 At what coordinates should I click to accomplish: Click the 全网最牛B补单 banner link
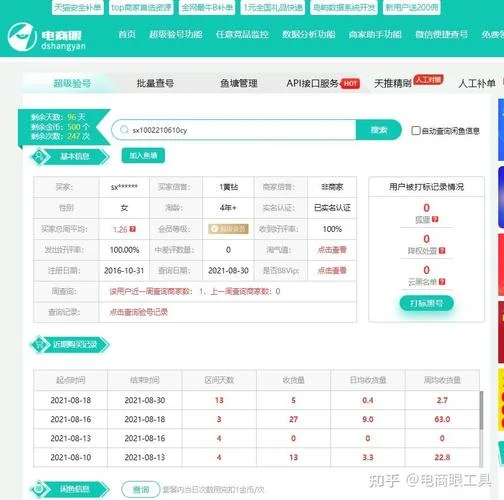pos(207,7)
